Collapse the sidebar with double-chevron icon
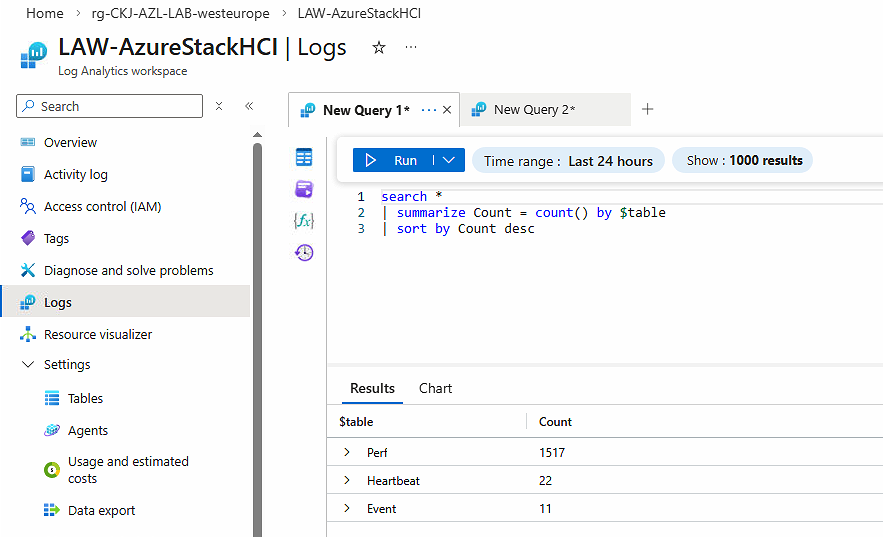Screen dimensions: 883x537 pyautogui.click(x=249, y=106)
